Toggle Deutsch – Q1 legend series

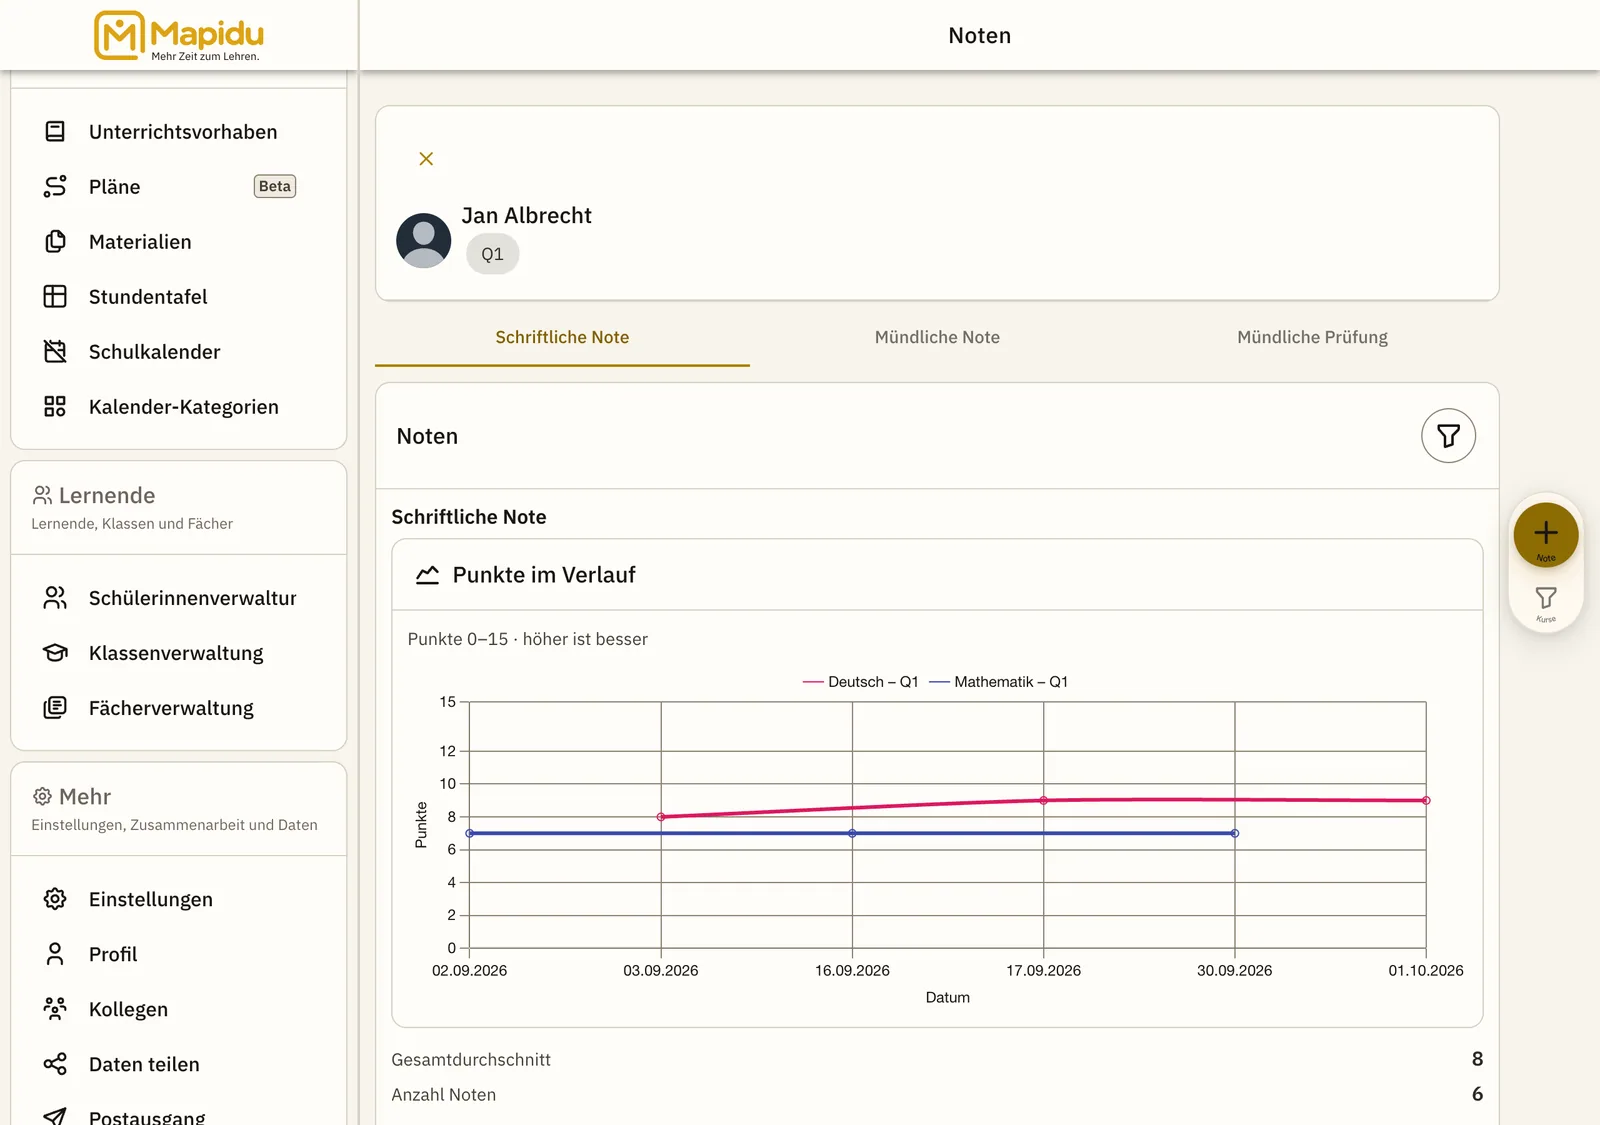(860, 682)
